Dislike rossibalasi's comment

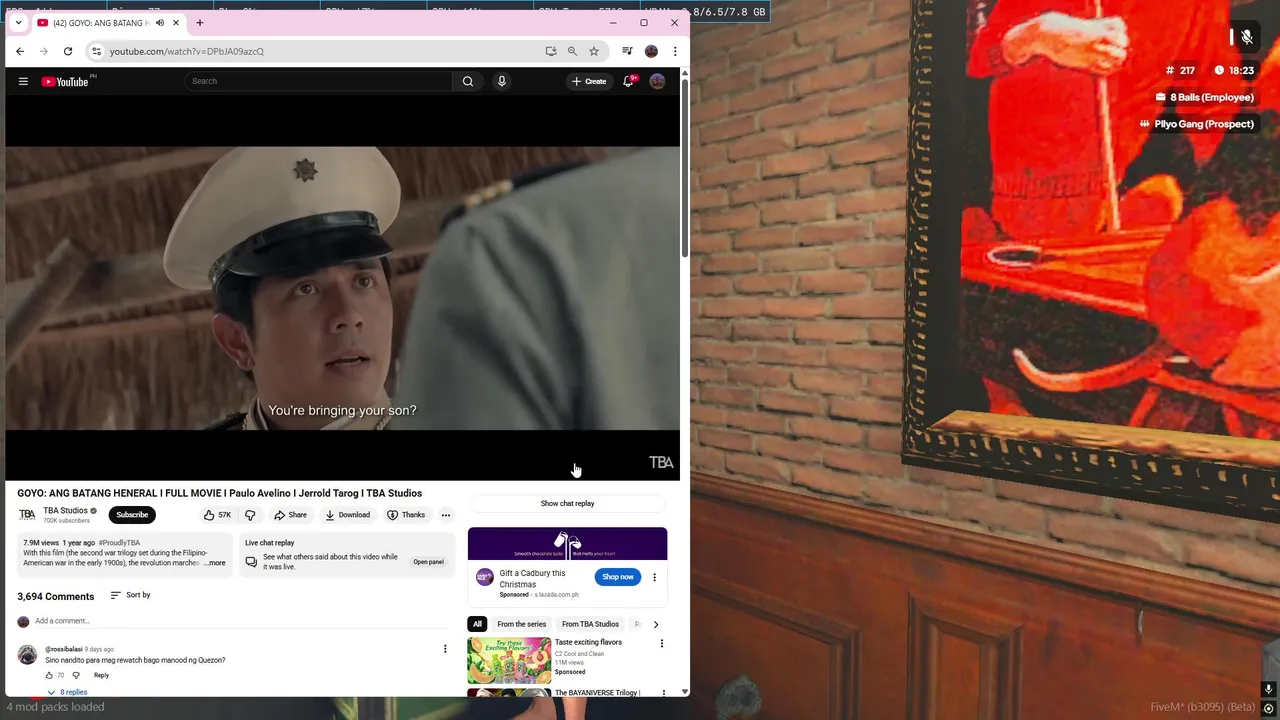76,675
